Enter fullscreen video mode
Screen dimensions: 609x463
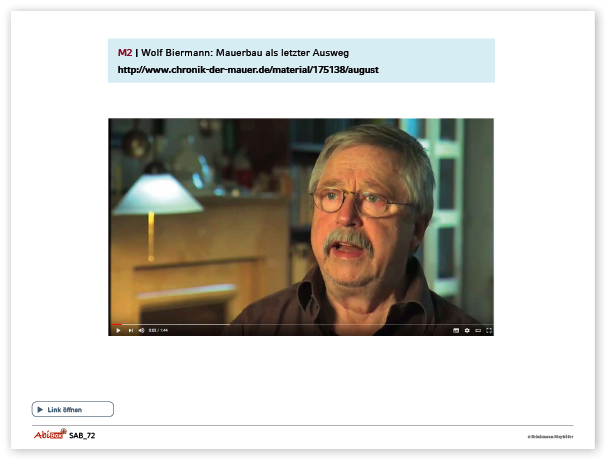click(488, 330)
